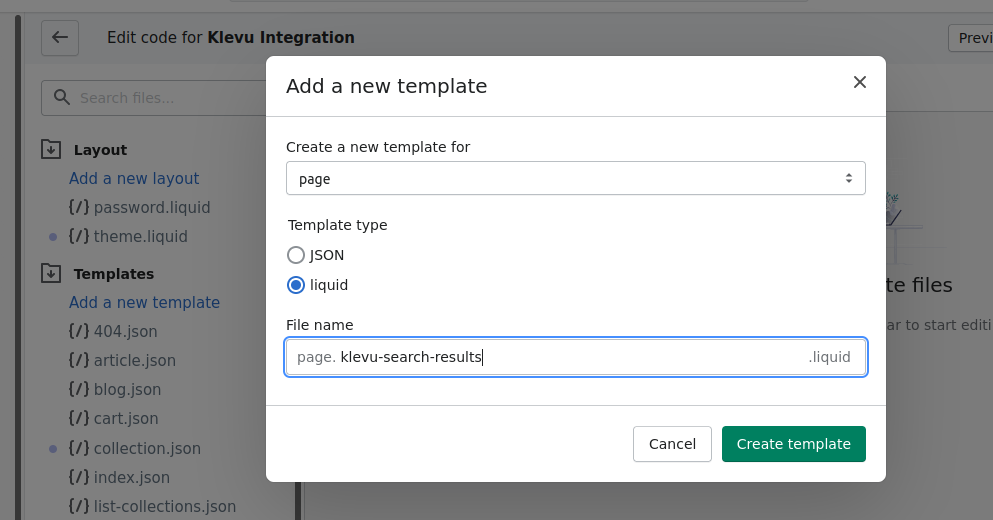The image size is (993, 520).
Task: Click the cart.json file code icon
Action: click(x=79, y=419)
